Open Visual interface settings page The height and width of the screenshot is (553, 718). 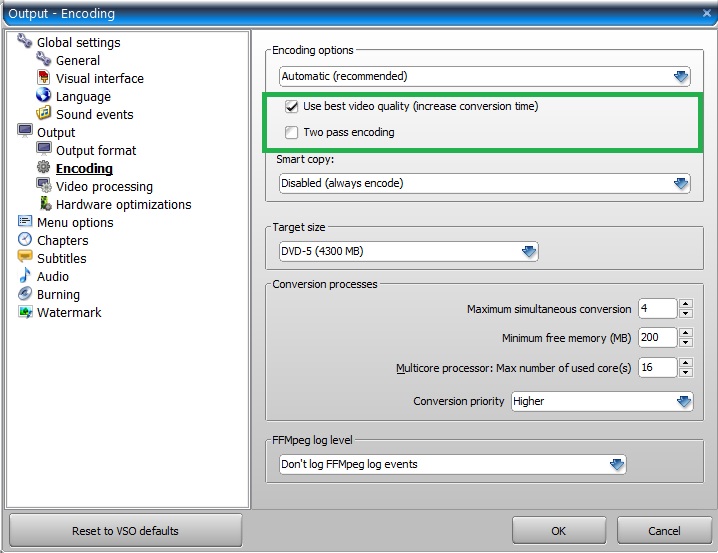(100, 78)
